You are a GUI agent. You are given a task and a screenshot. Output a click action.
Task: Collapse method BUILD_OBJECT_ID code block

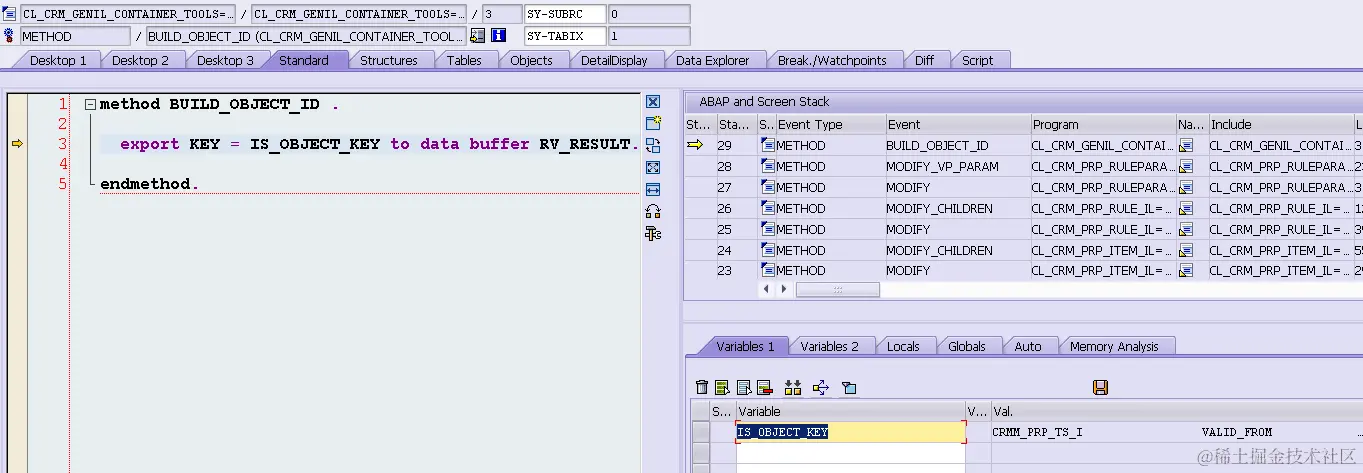(90, 104)
